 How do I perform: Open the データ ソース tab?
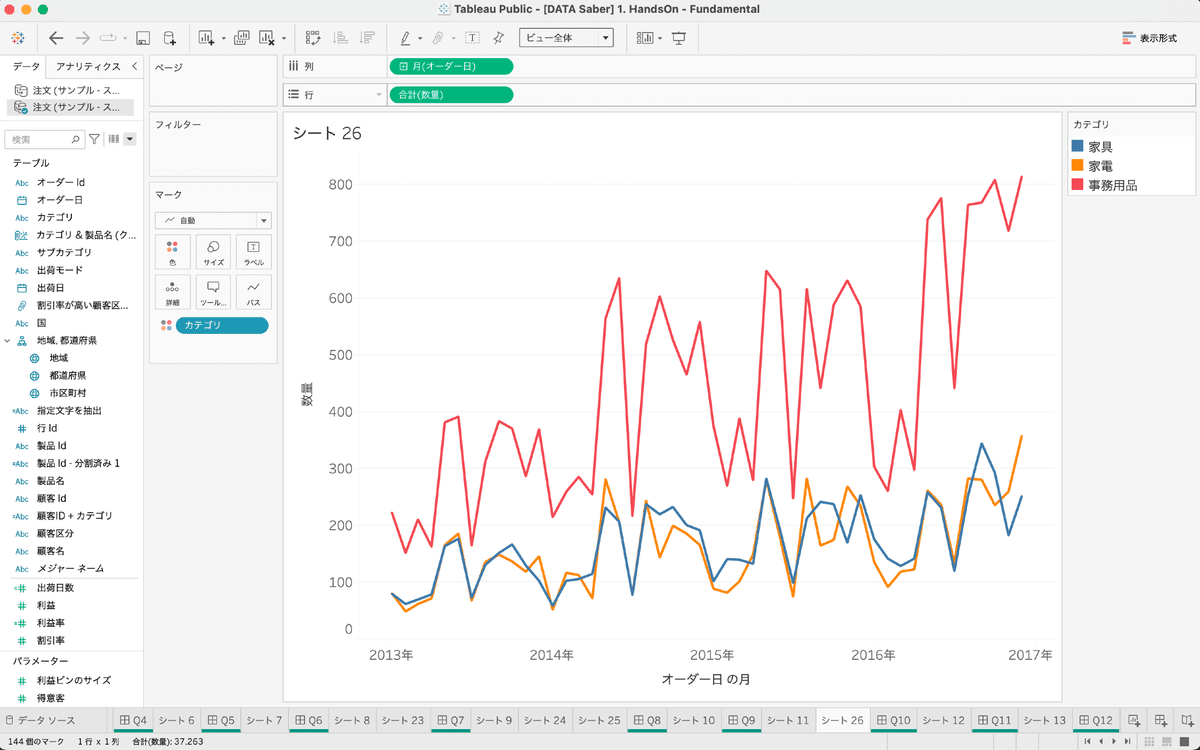[x=40, y=720]
